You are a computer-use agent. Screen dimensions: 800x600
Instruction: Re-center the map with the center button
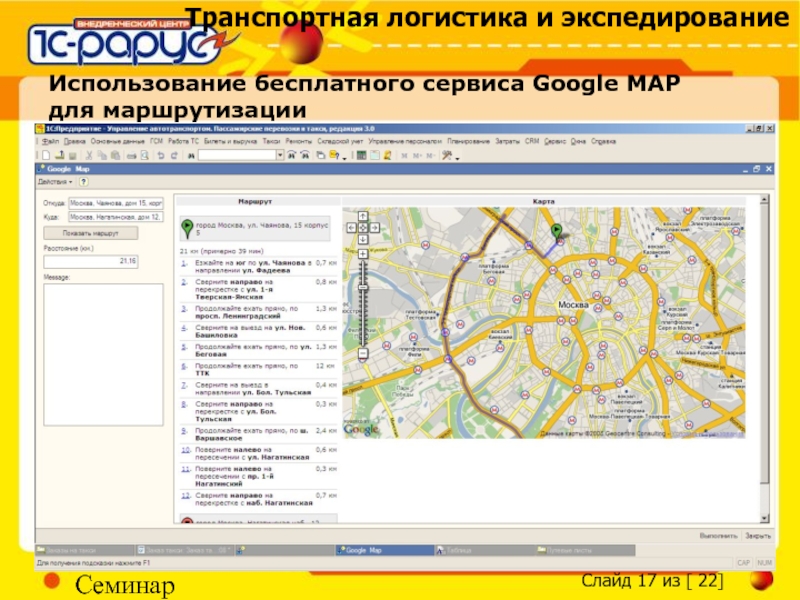(x=362, y=228)
